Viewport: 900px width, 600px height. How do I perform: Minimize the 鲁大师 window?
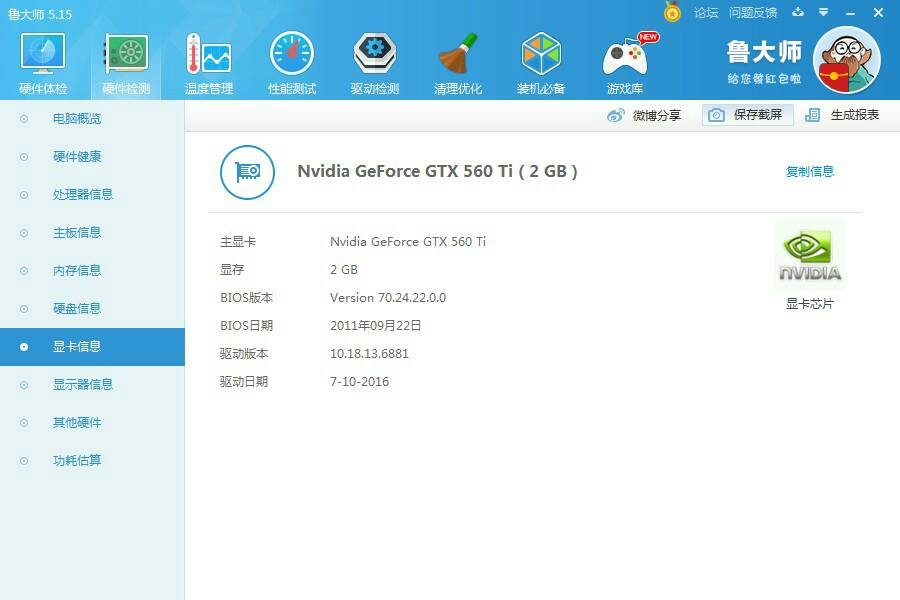(851, 13)
